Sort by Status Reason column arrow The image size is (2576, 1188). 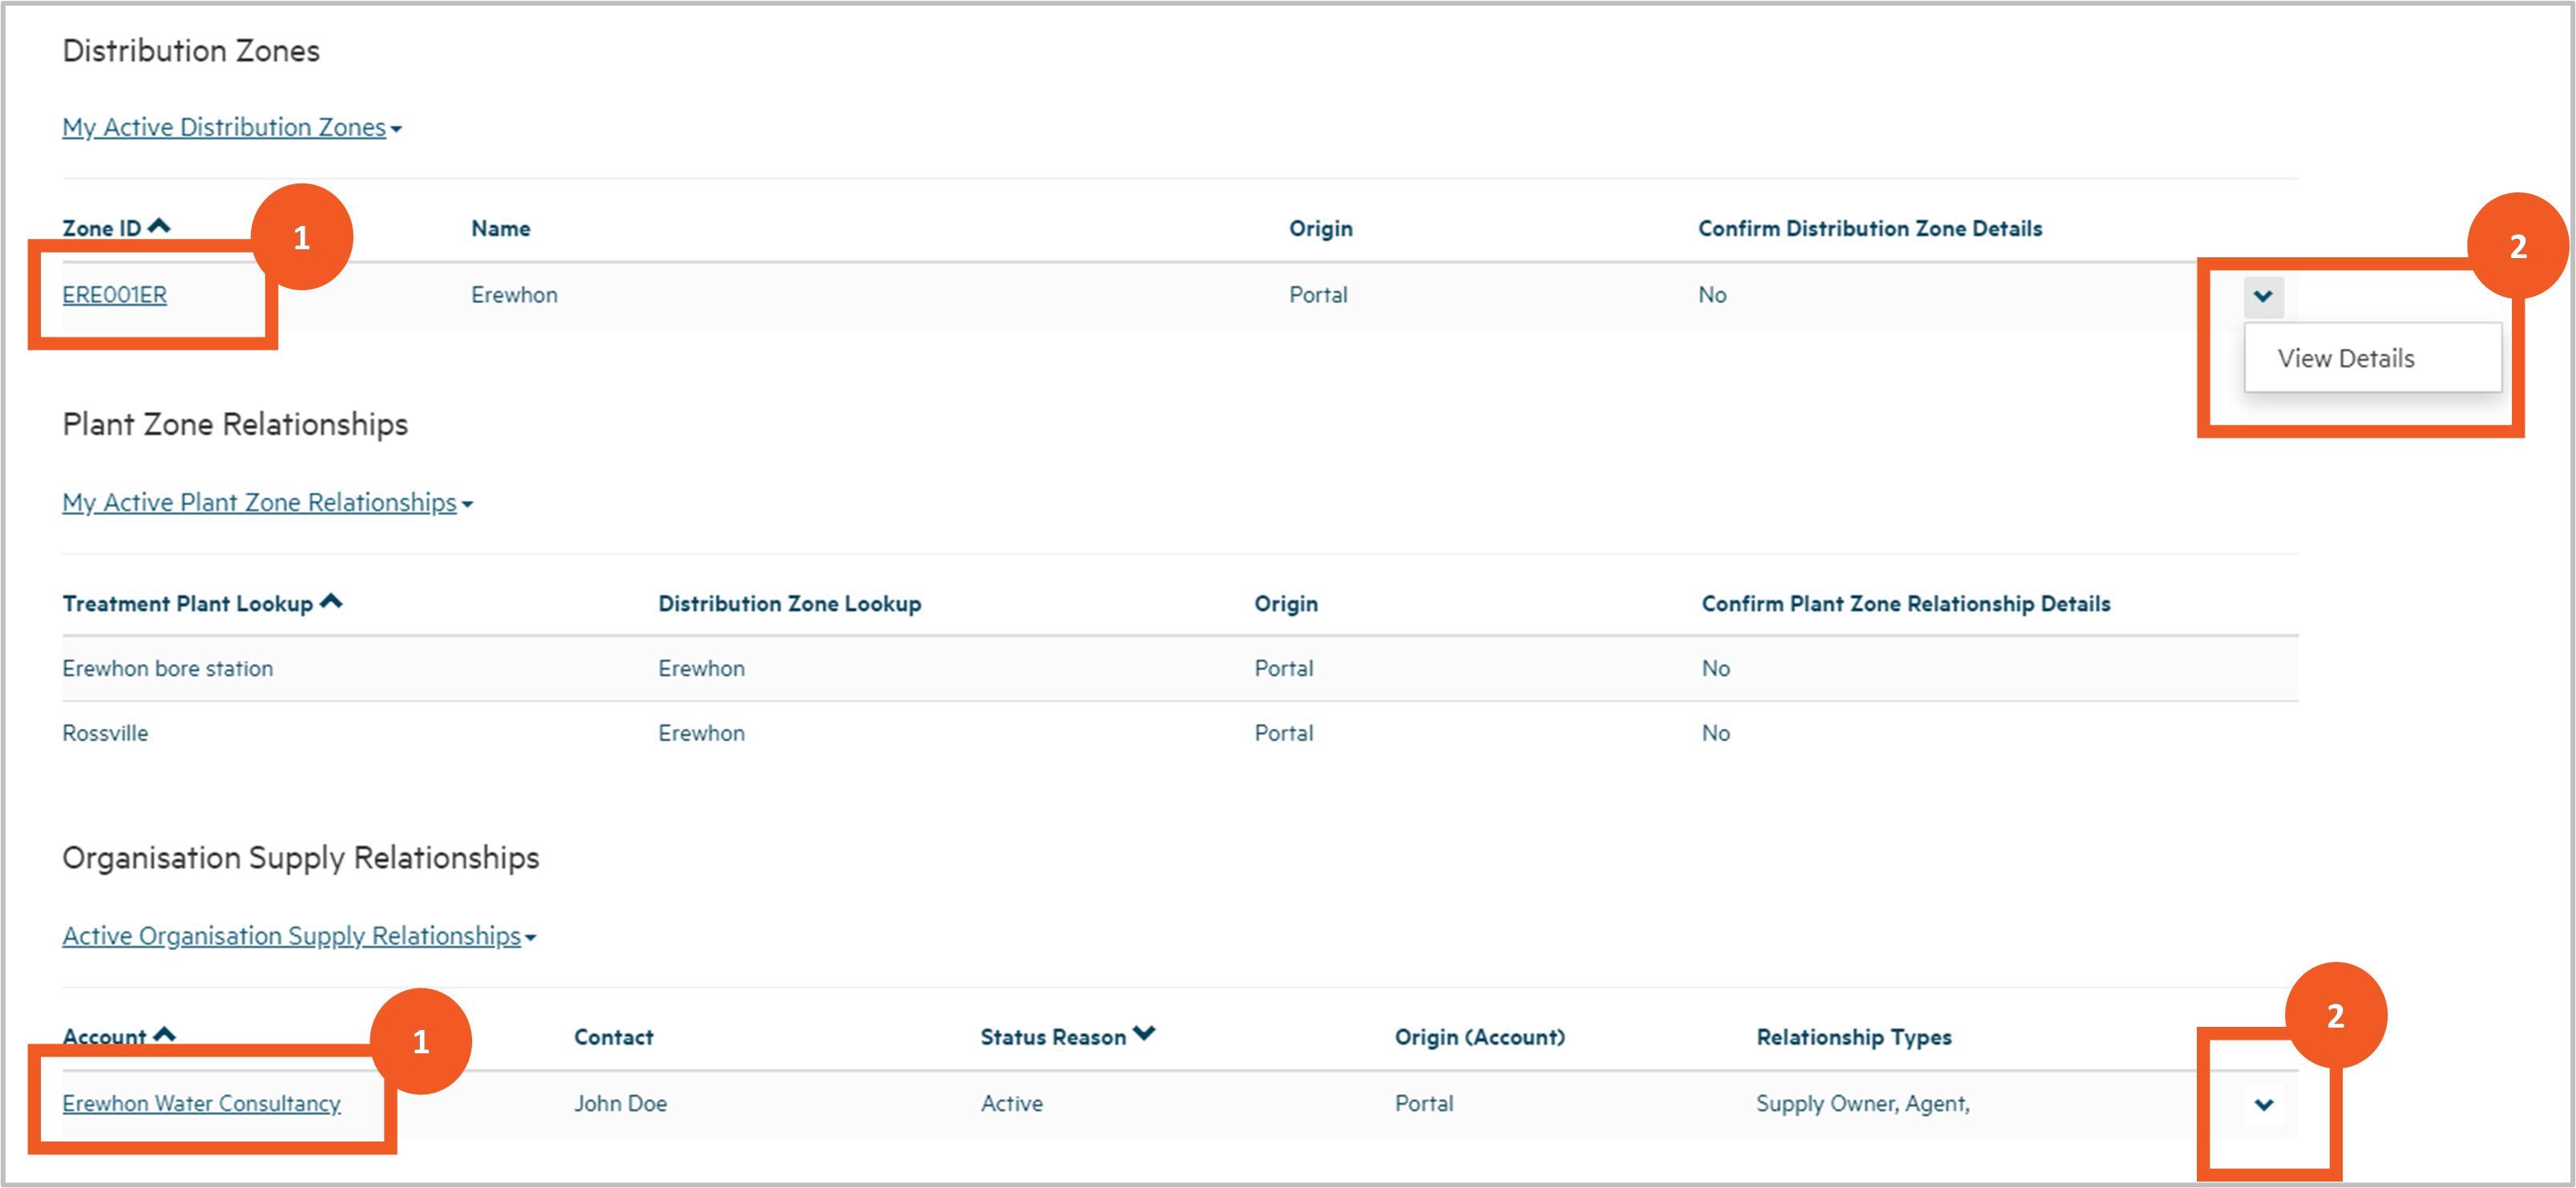(1144, 1034)
